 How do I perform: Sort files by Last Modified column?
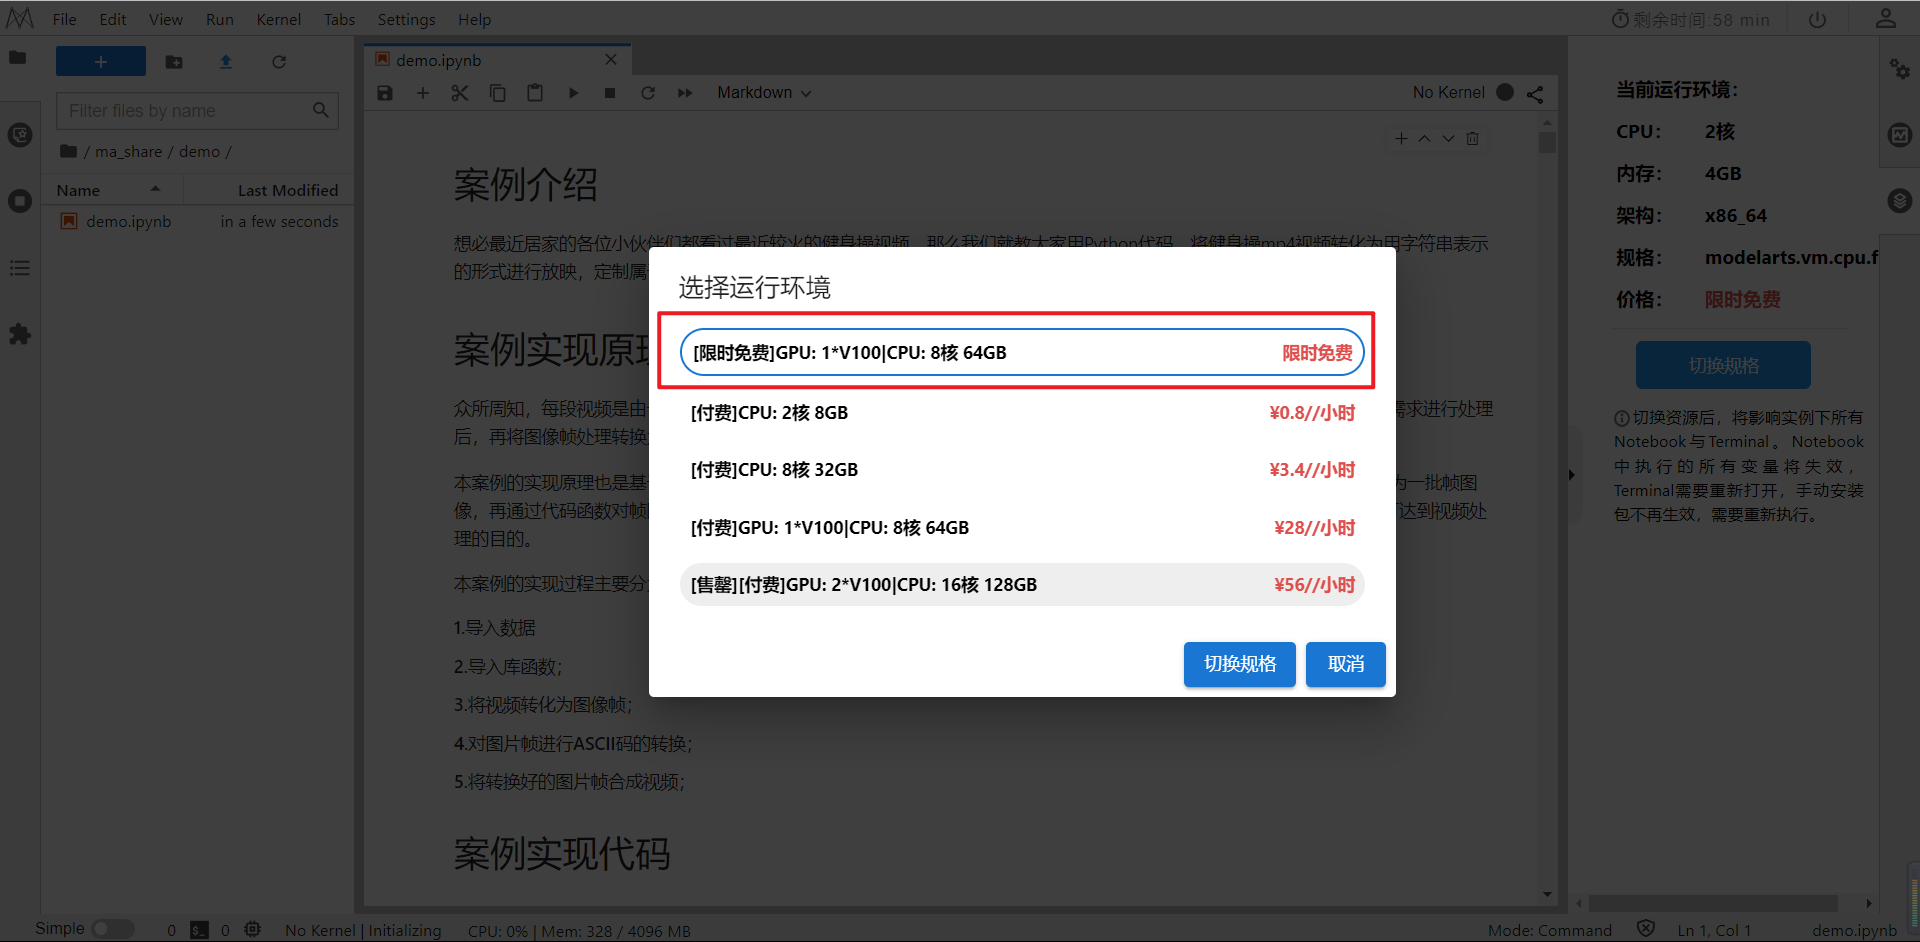point(268,190)
